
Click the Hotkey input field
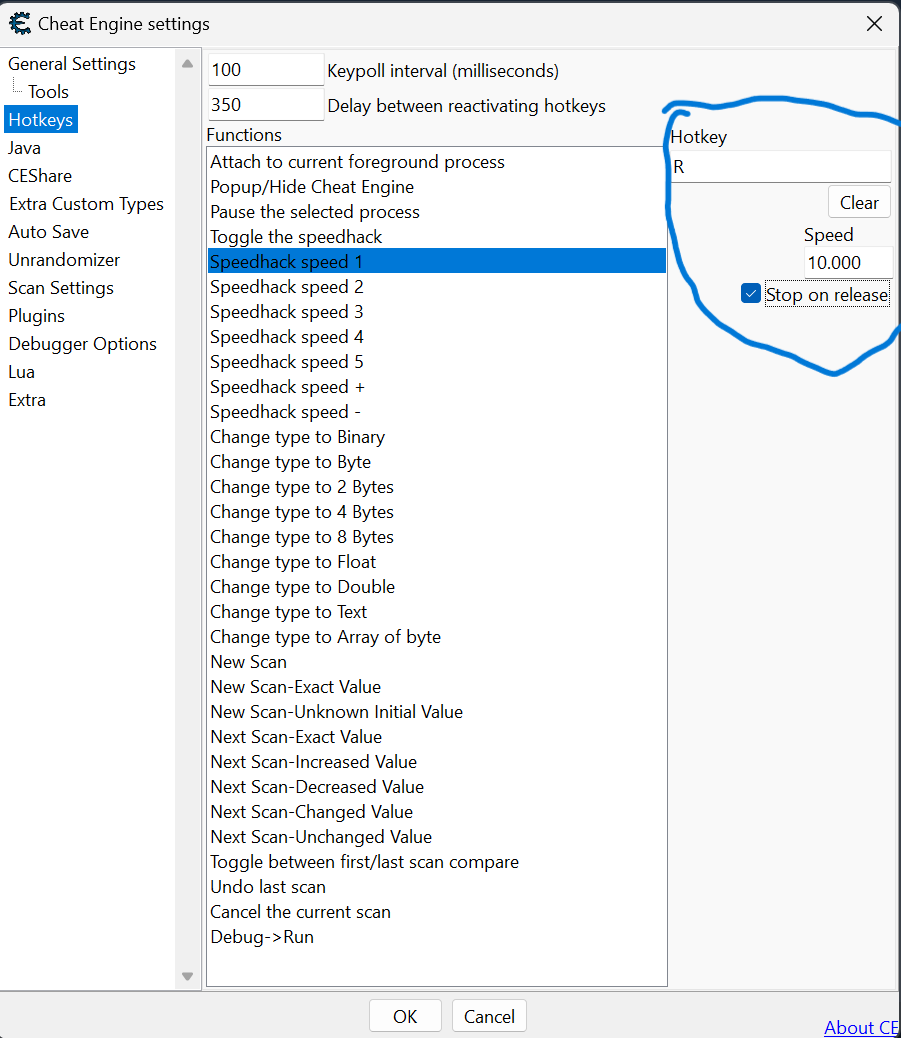780,167
